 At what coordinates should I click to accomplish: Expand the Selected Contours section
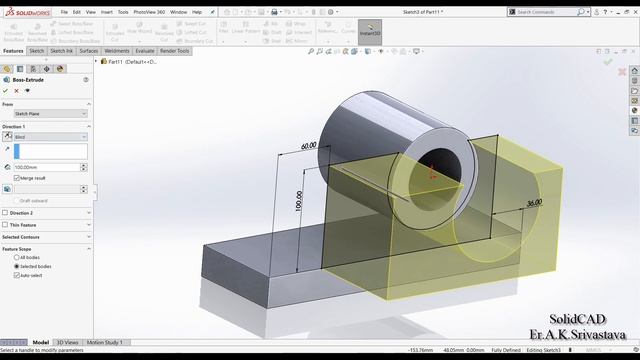pyautogui.click(x=89, y=237)
